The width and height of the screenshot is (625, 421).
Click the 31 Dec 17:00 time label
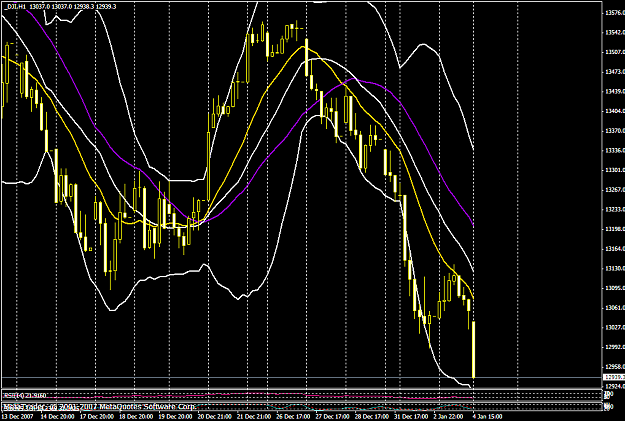(x=412, y=417)
